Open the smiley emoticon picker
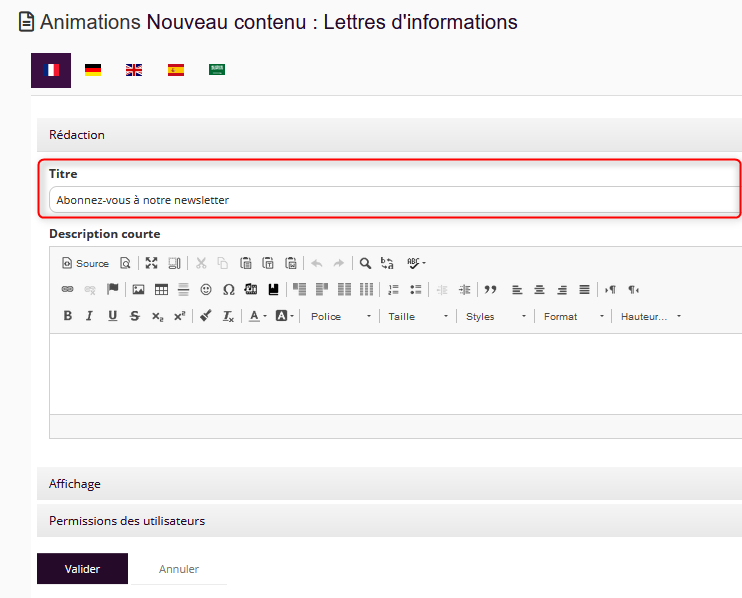Viewport: 742px width, 598px height. tap(206, 289)
